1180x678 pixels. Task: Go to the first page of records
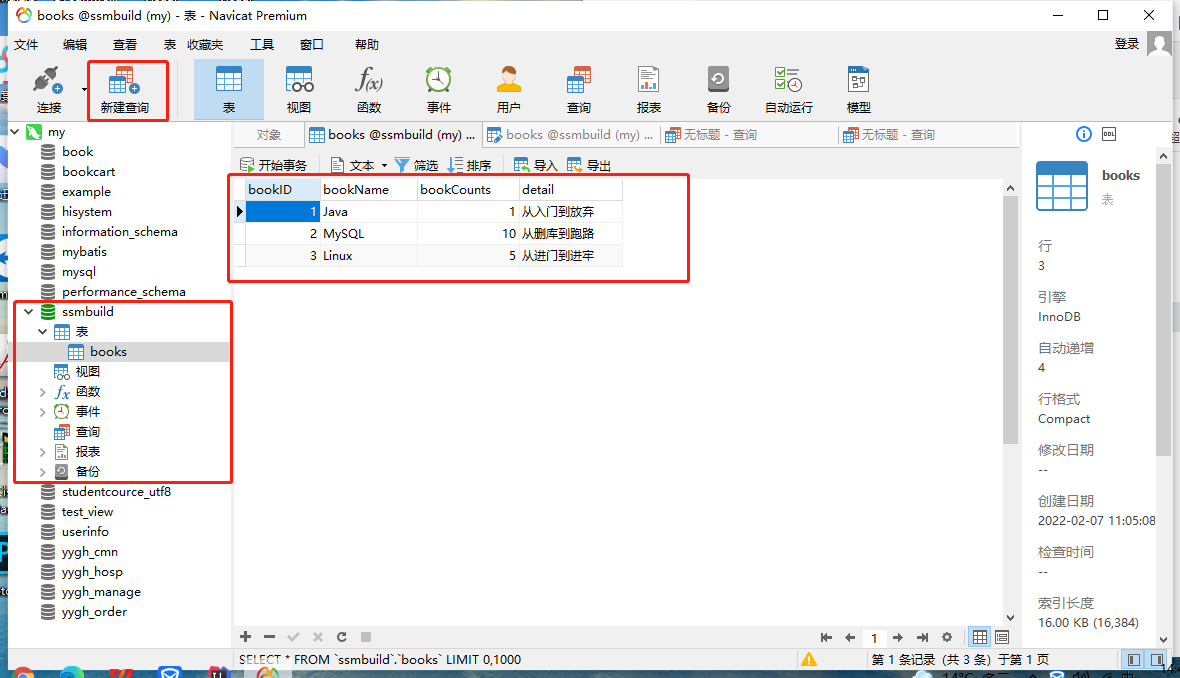point(826,637)
